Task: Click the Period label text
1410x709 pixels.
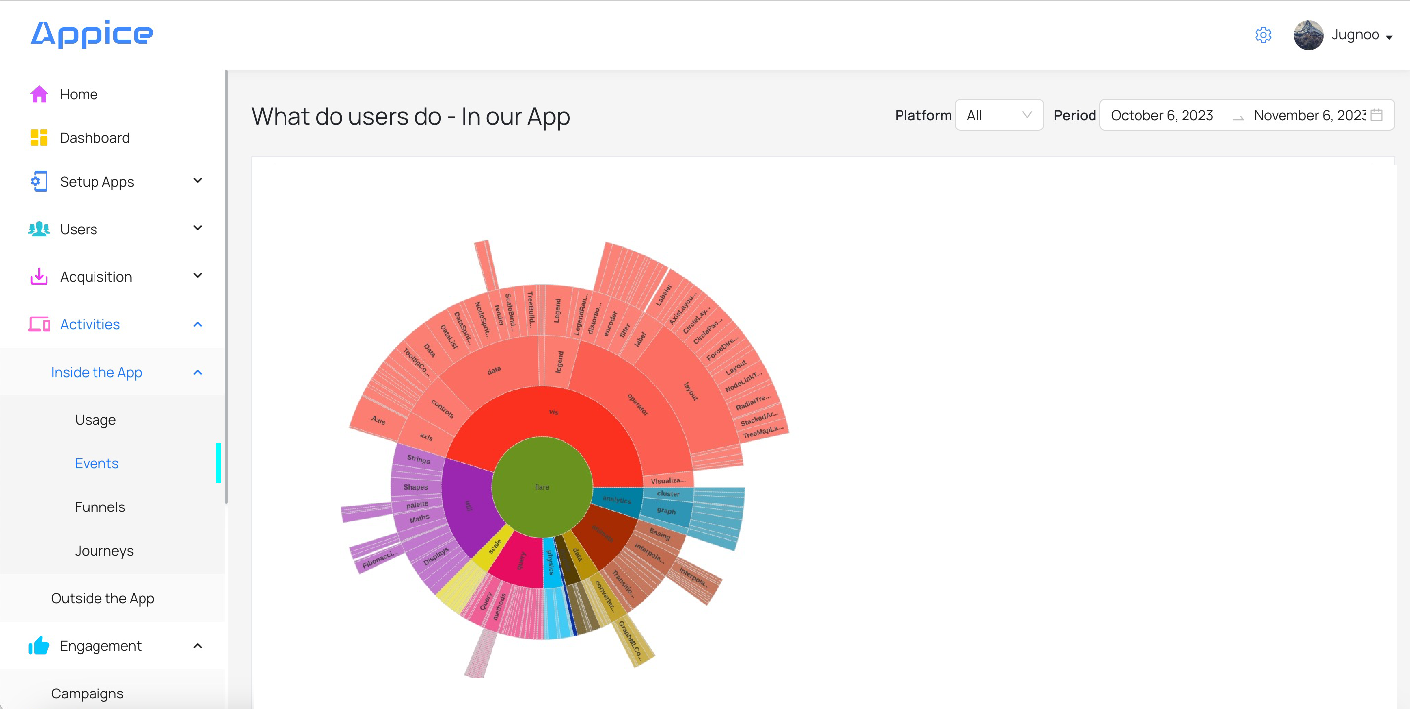Action: tap(1075, 115)
